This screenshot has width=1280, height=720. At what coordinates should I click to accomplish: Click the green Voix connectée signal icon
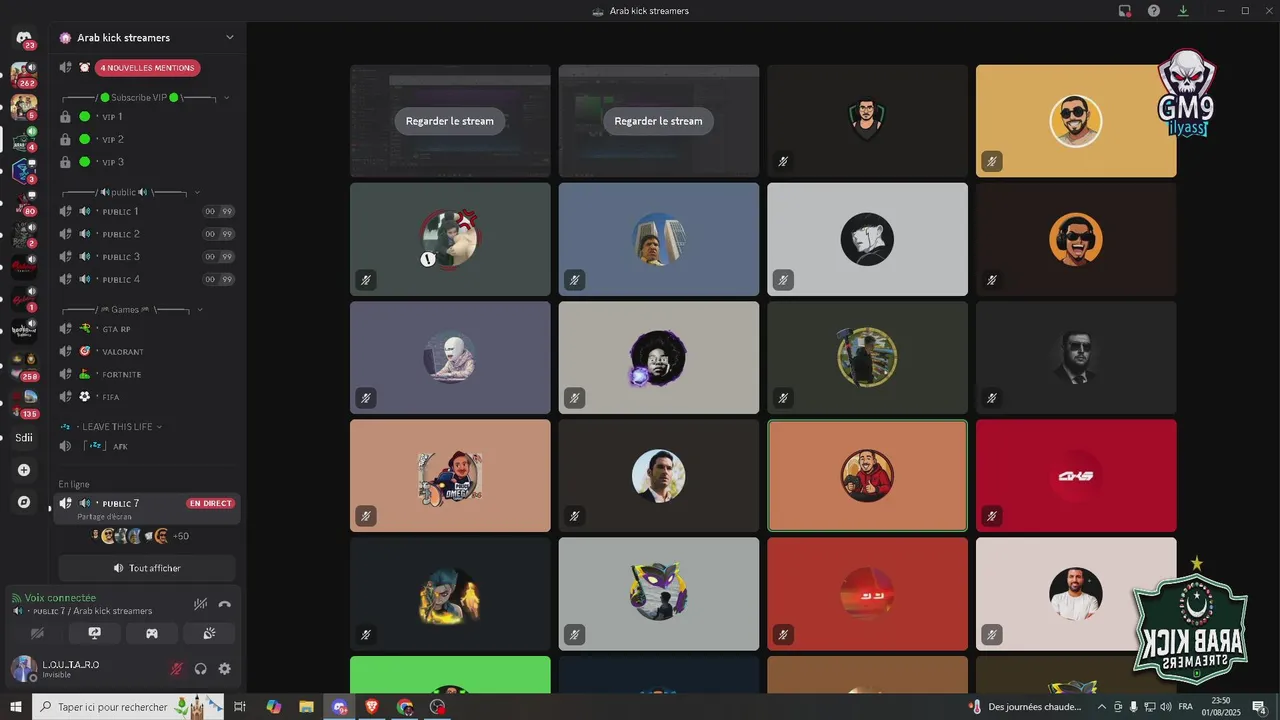tap(16, 598)
